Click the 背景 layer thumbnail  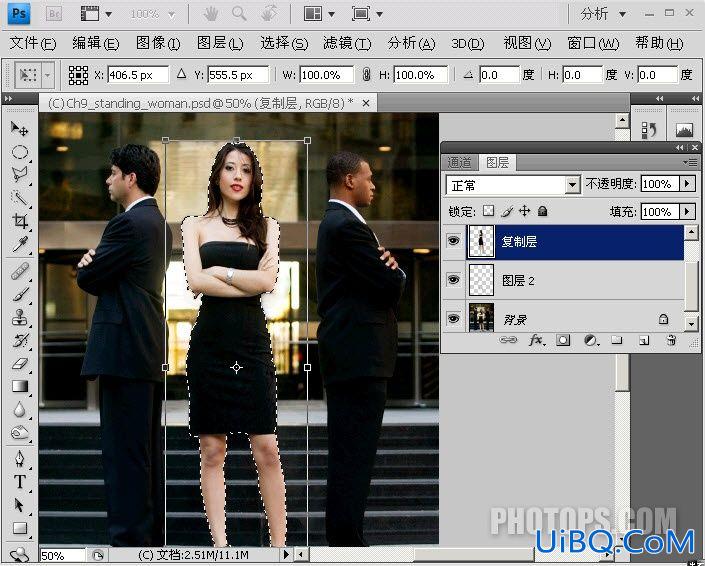pos(481,317)
